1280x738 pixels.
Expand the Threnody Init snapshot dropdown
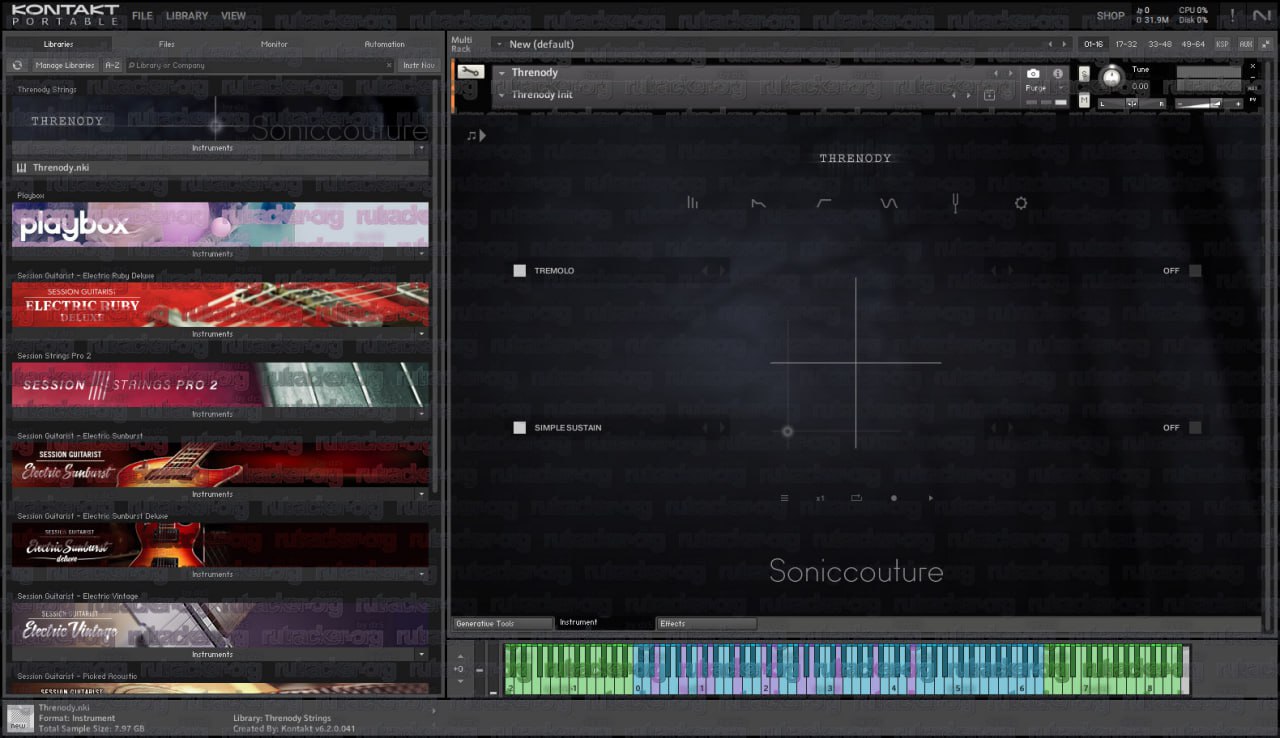pyautogui.click(x=501, y=95)
